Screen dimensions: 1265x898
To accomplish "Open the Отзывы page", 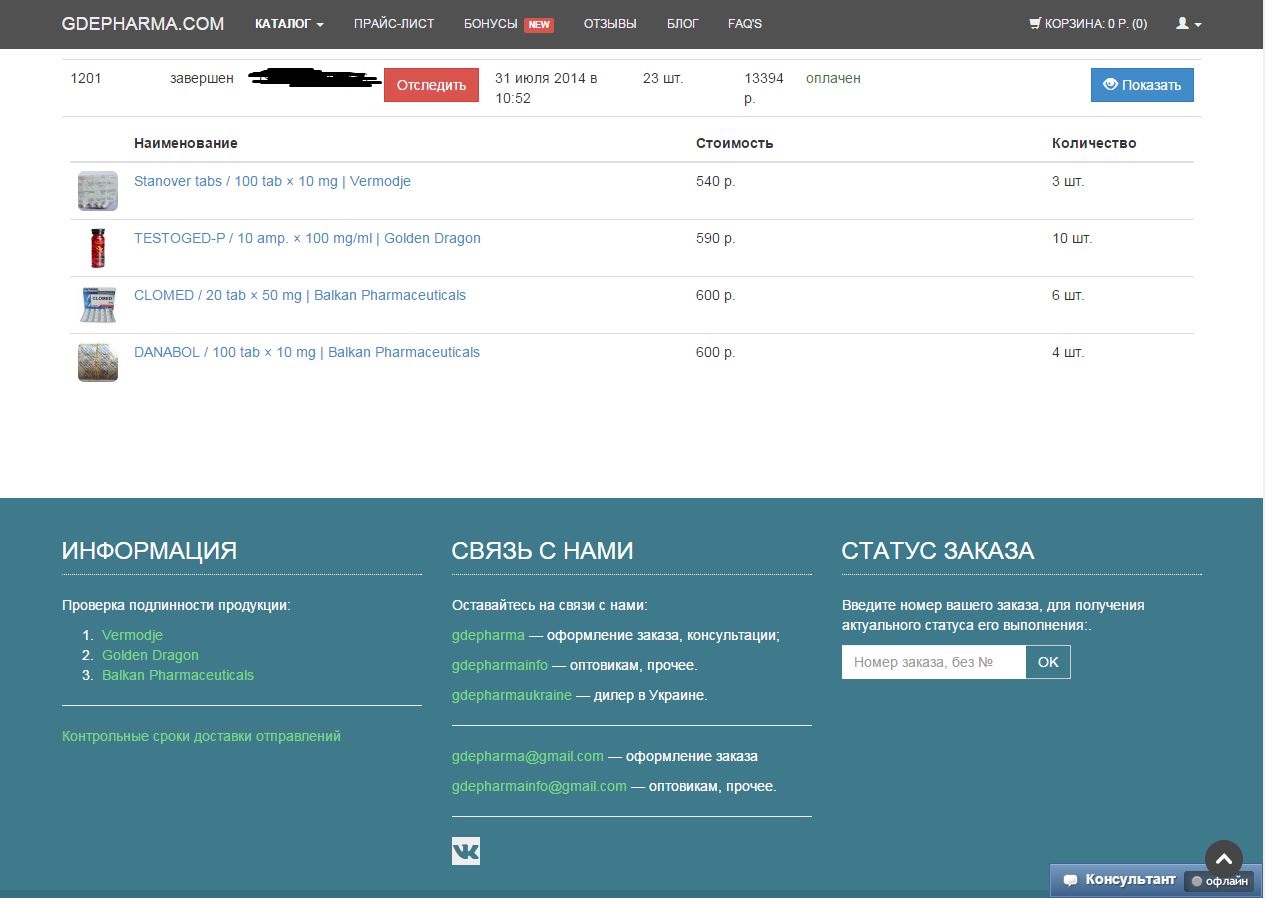I will (x=610, y=24).
